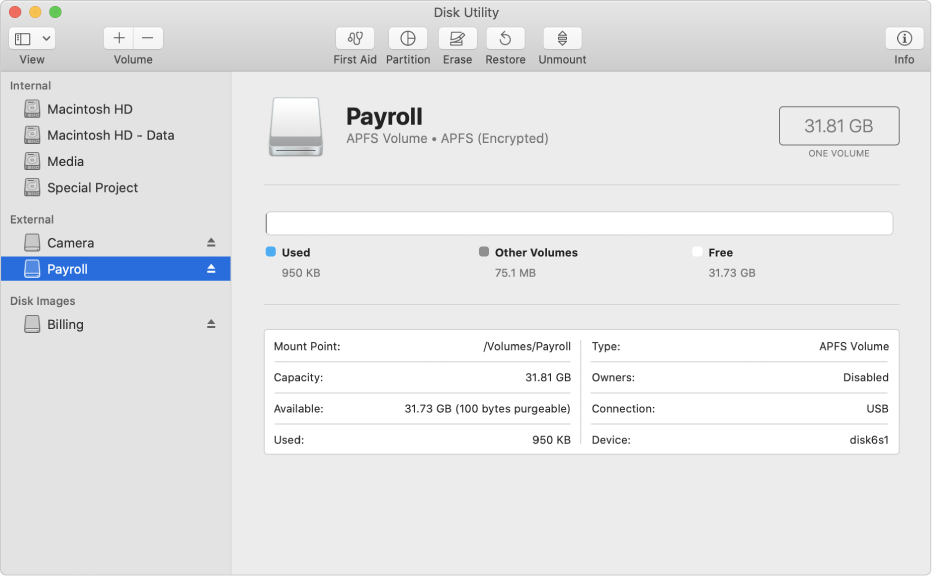Screen dimensions: 934x577
Task: Click the white Free swatch
Action: click(698, 252)
